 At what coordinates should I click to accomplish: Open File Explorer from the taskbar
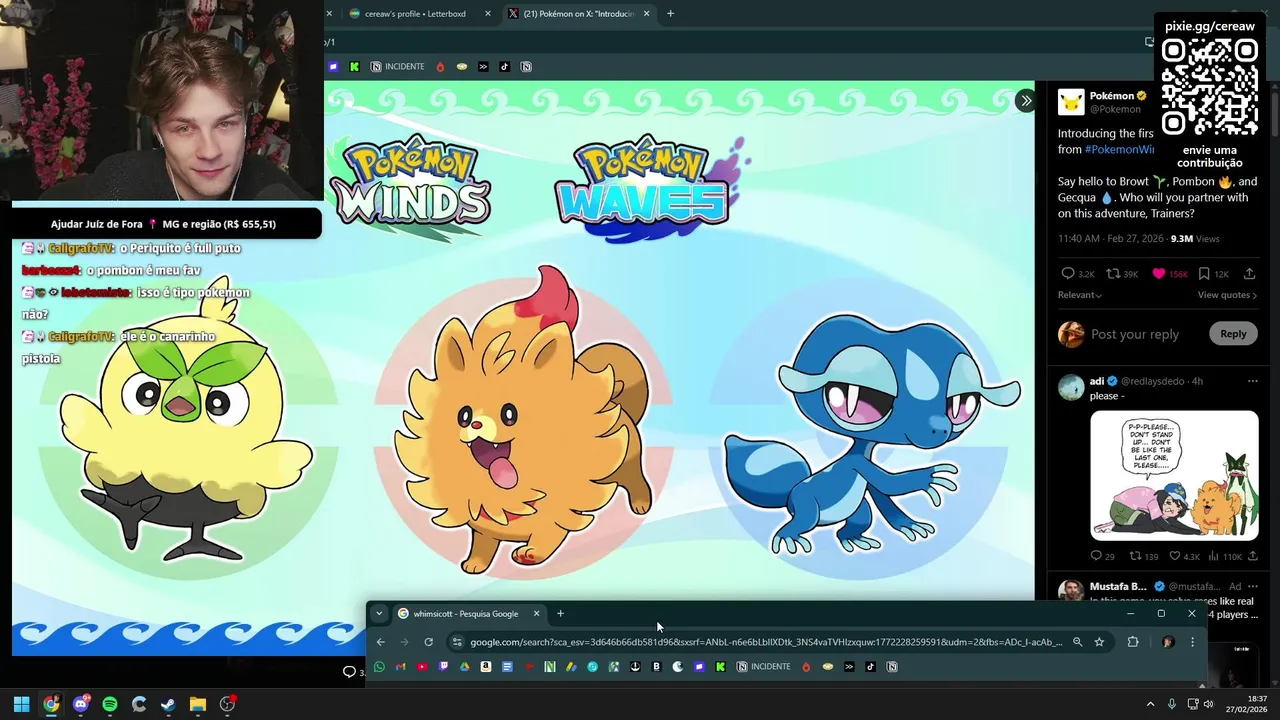(198, 704)
